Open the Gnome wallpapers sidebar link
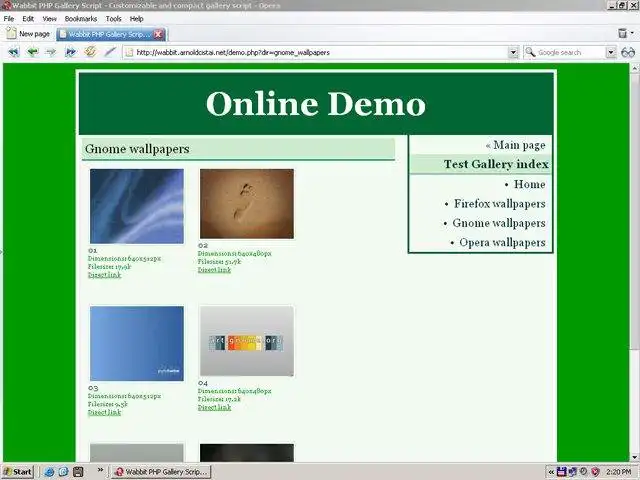This screenshot has width=640, height=480. pos(499,223)
